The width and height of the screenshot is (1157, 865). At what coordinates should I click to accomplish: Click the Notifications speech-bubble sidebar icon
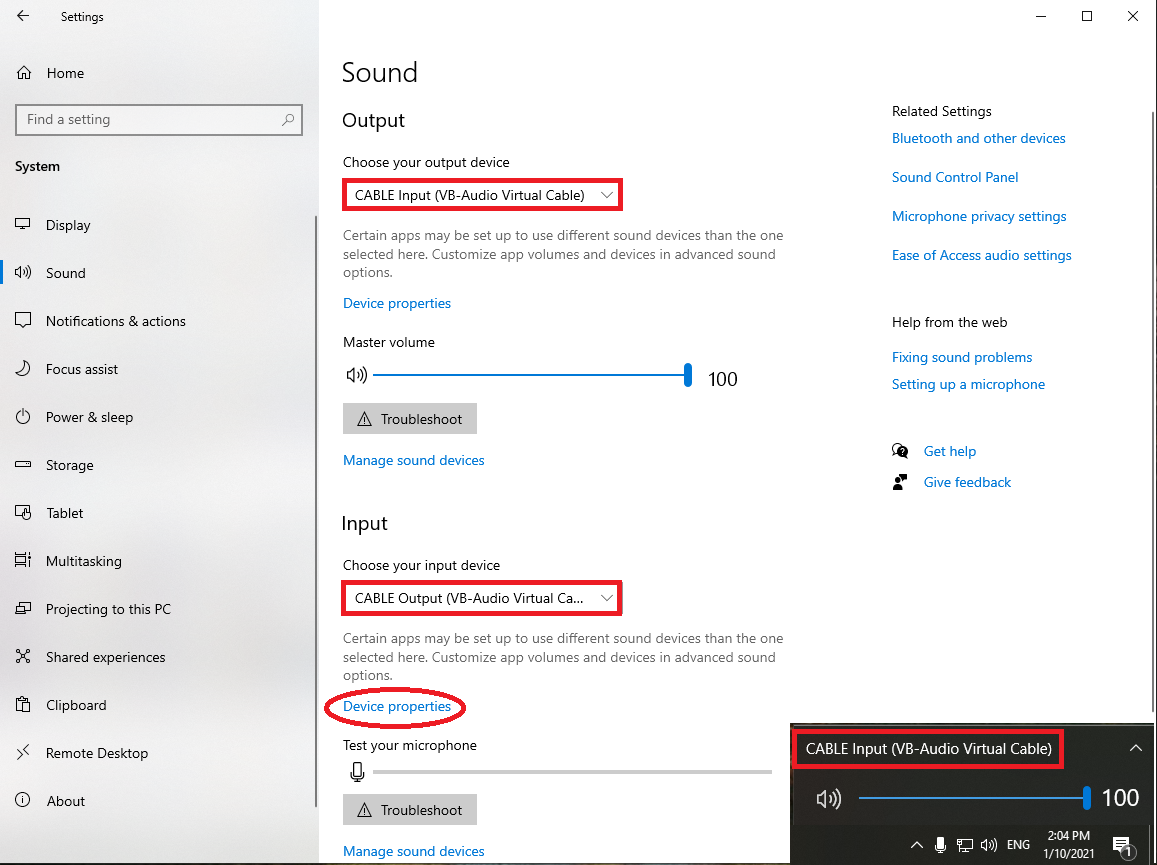(23, 320)
